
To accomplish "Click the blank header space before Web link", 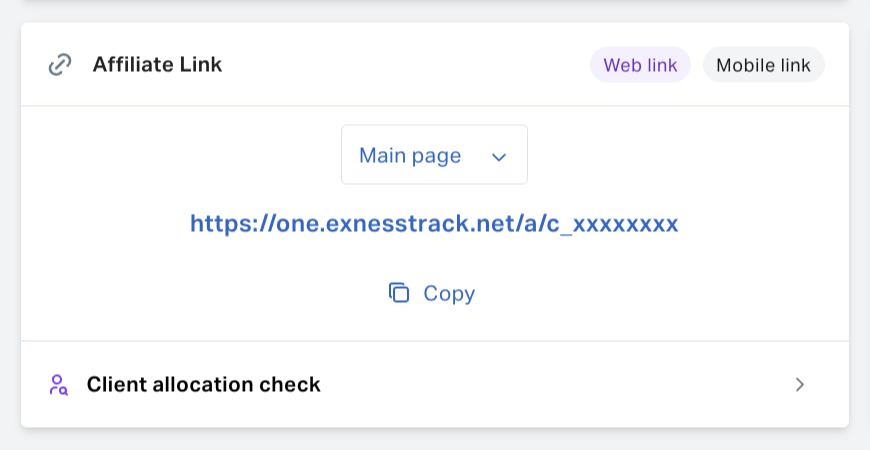I will click(x=405, y=64).
